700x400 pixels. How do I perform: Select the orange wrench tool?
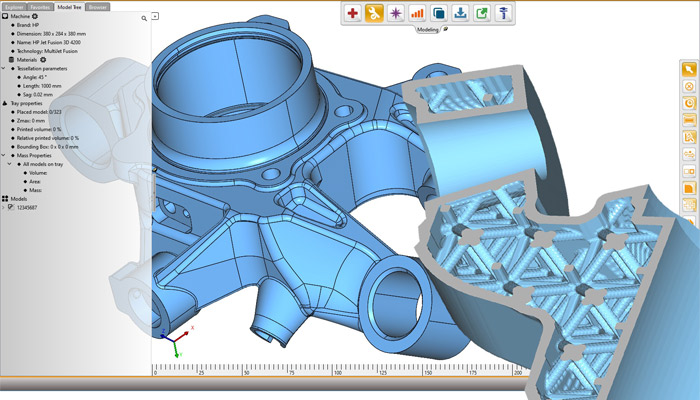(374, 13)
